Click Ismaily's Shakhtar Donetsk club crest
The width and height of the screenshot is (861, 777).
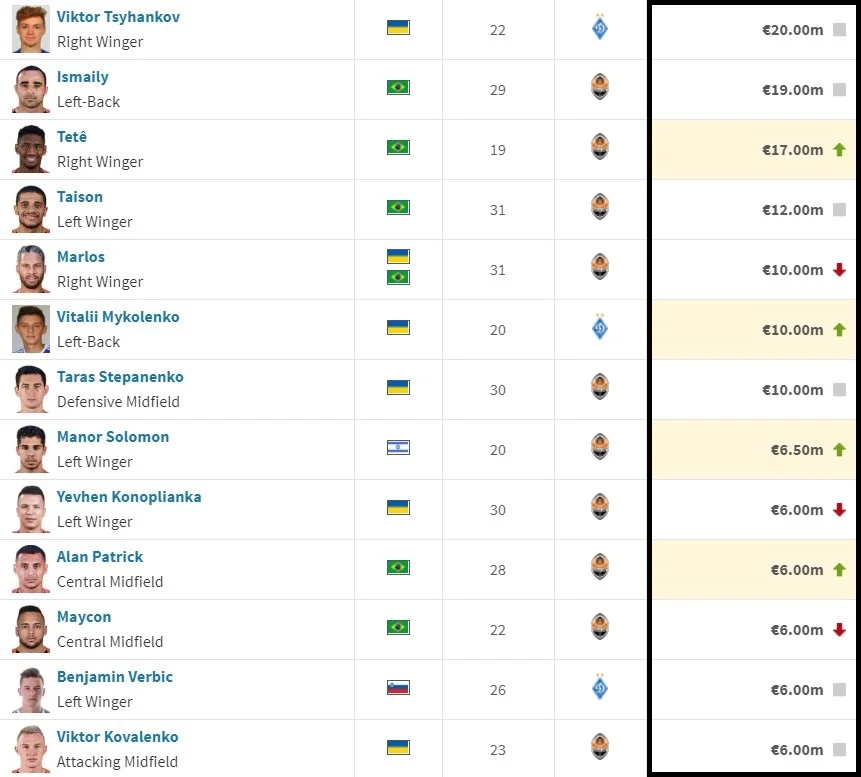click(600, 88)
